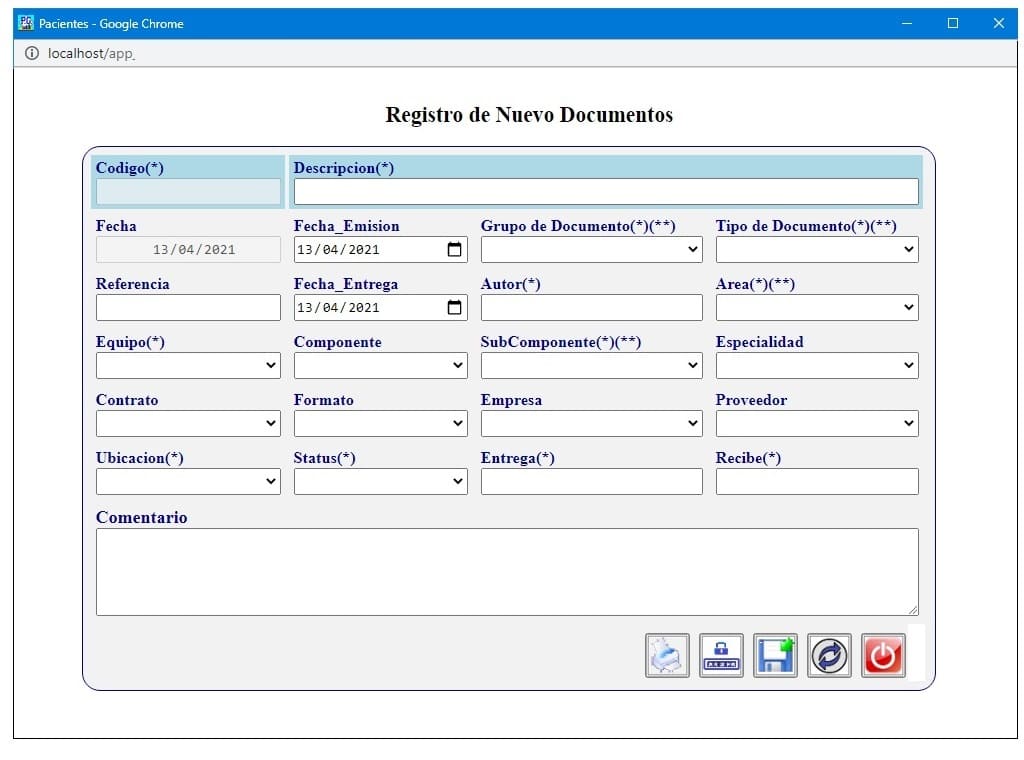This screenshot has height=760, width=1024.
Task: Click the padlock password icon button
Action: pyautogui.click(x=721, y=655)
